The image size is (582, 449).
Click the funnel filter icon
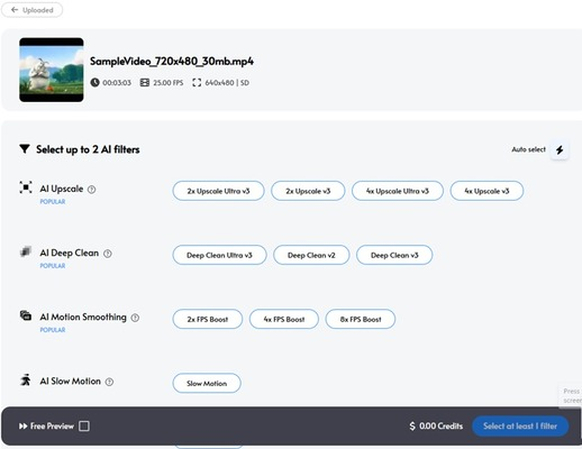point(24,149)
